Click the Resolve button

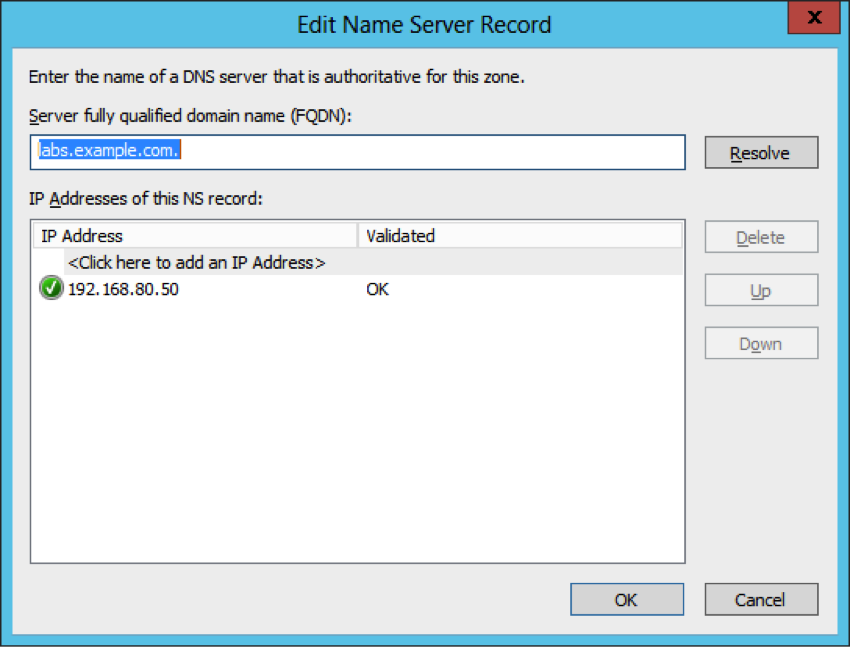coord(760,153)
